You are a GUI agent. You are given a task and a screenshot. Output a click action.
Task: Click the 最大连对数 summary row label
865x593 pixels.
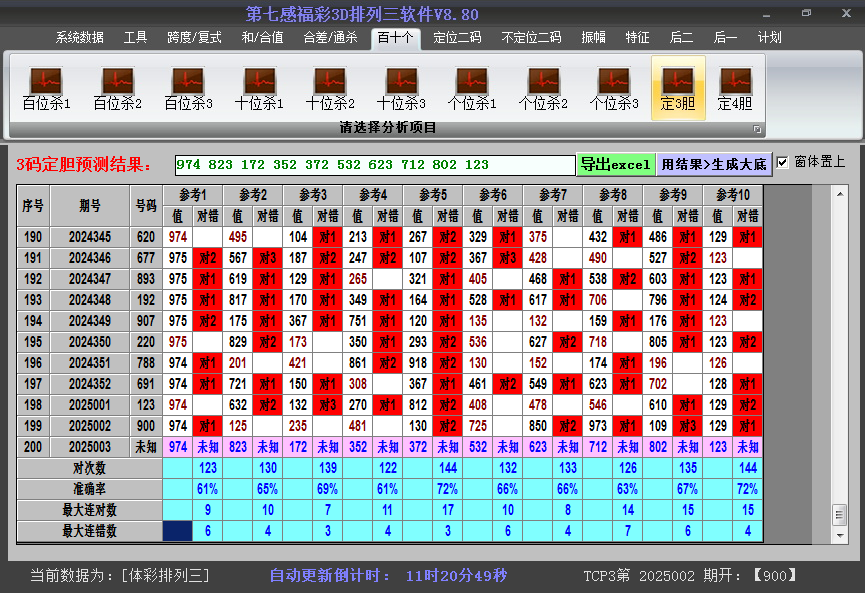[x=89, y=510]
